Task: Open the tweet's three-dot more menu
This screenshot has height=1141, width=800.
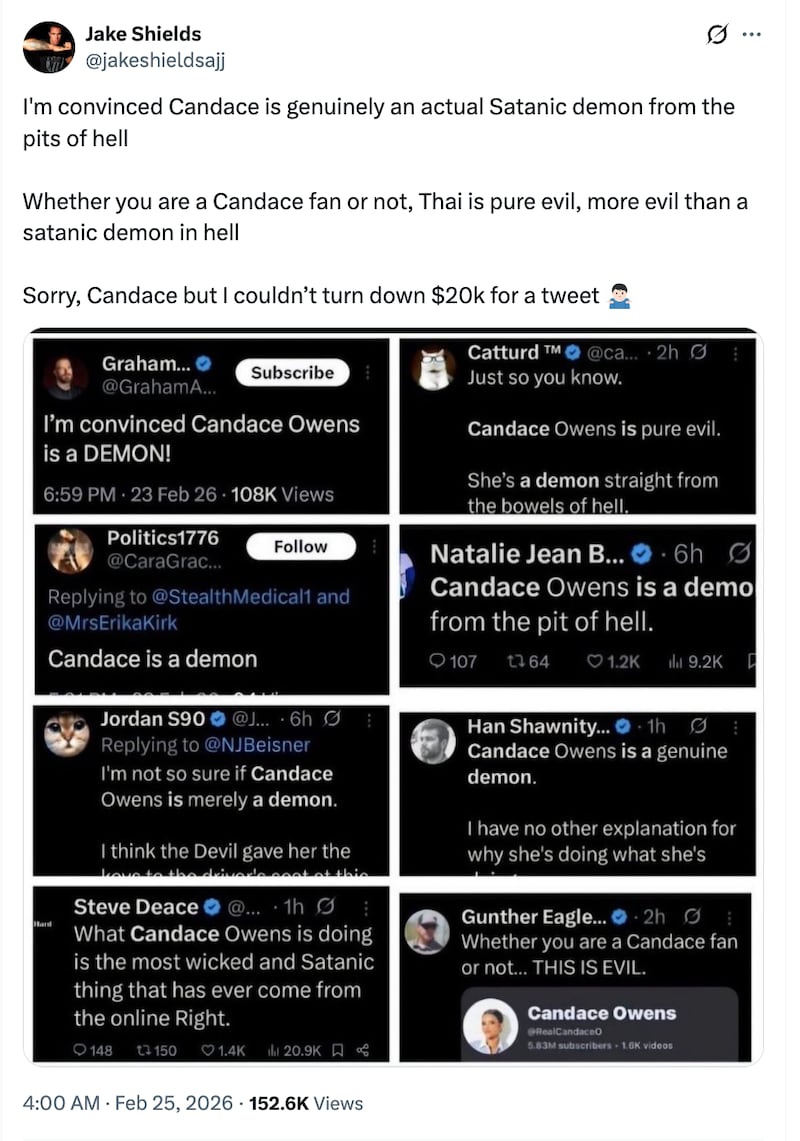Action: pyautogui.click(x=751, y=35)
